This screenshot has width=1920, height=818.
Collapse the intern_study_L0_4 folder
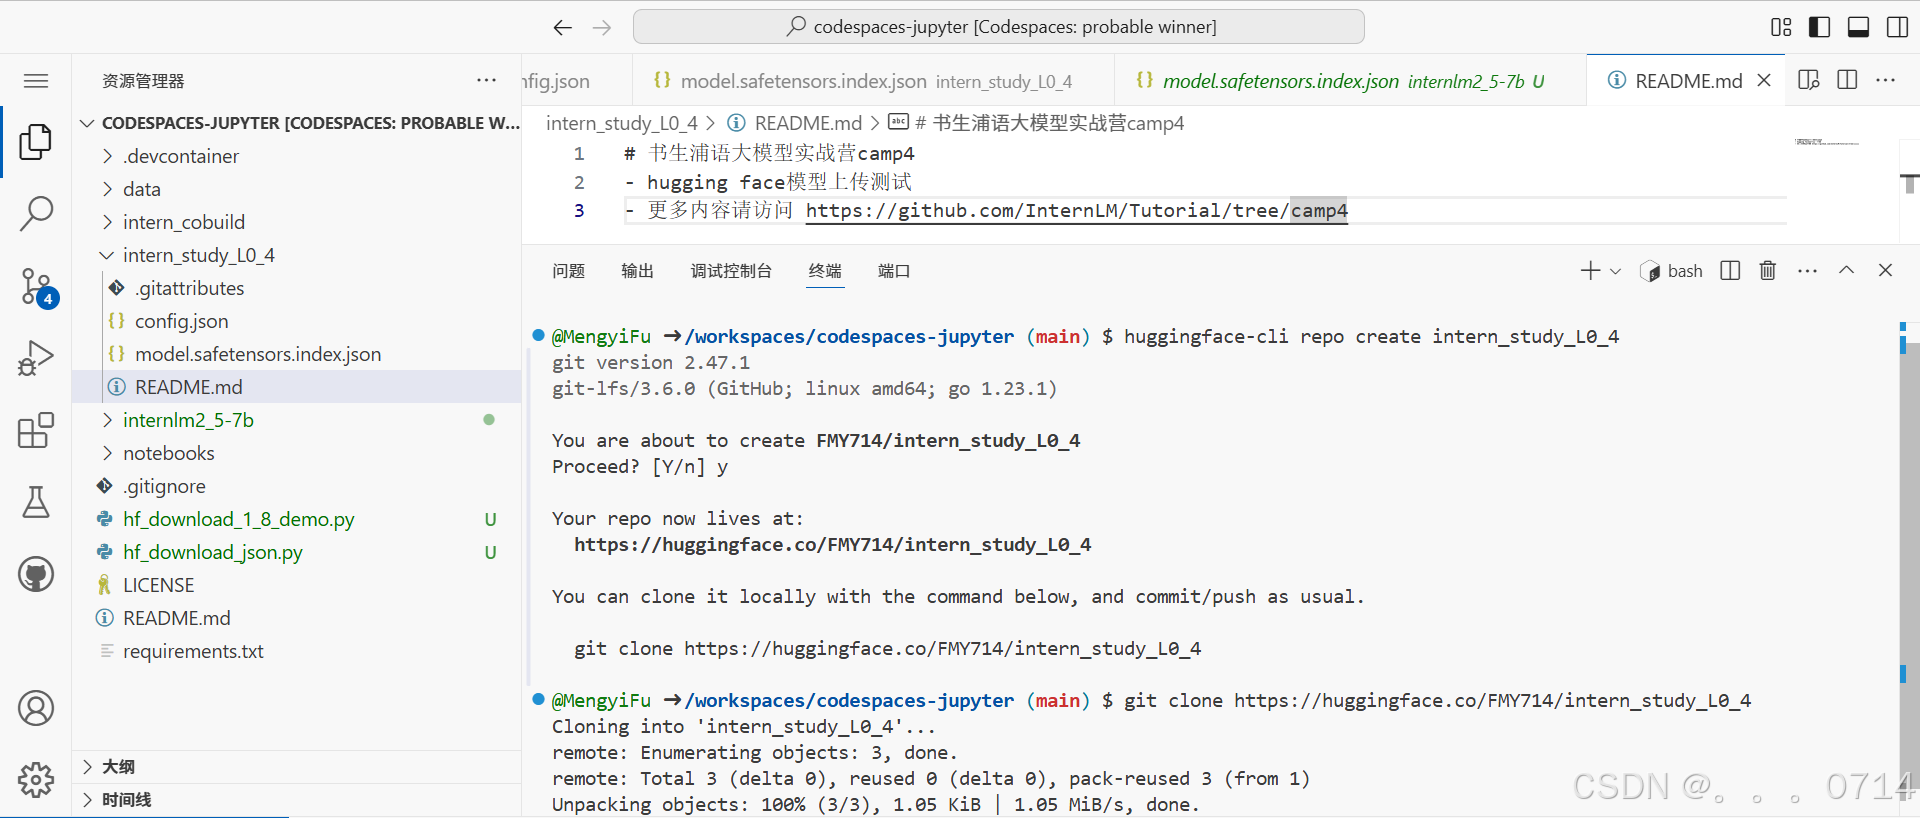point(297,255)
